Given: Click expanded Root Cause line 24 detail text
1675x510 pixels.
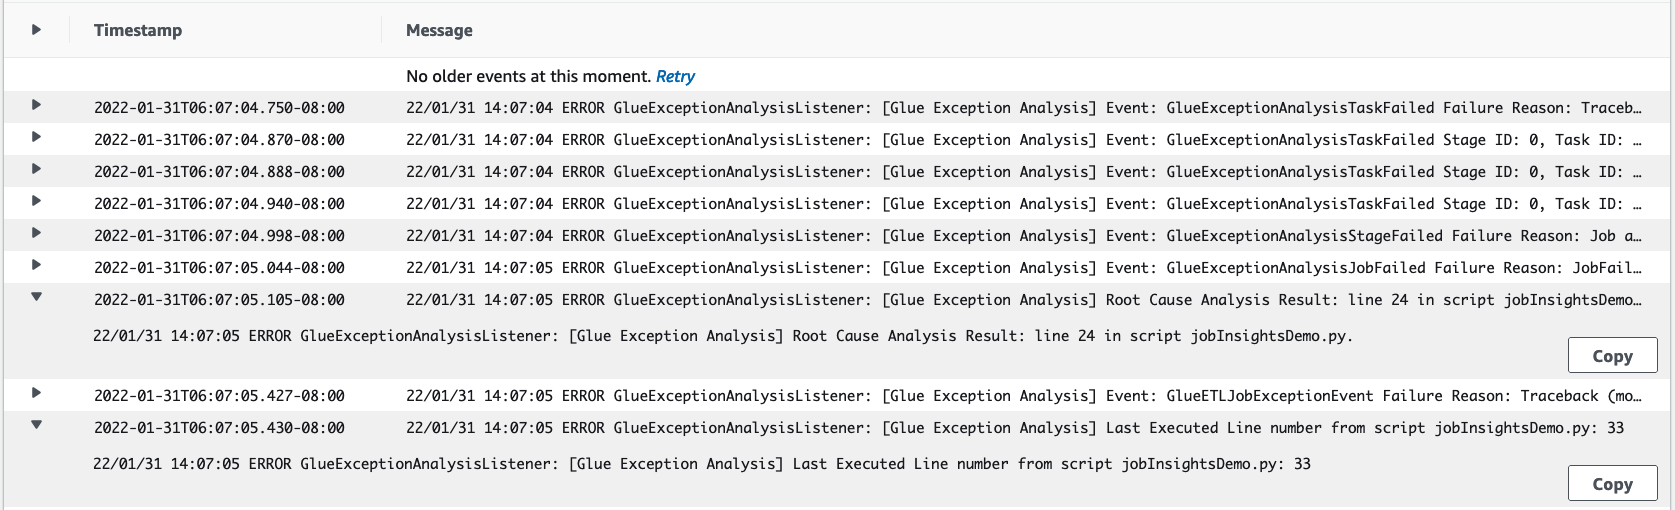Looking at the screenshot, I should pos(722,336).
